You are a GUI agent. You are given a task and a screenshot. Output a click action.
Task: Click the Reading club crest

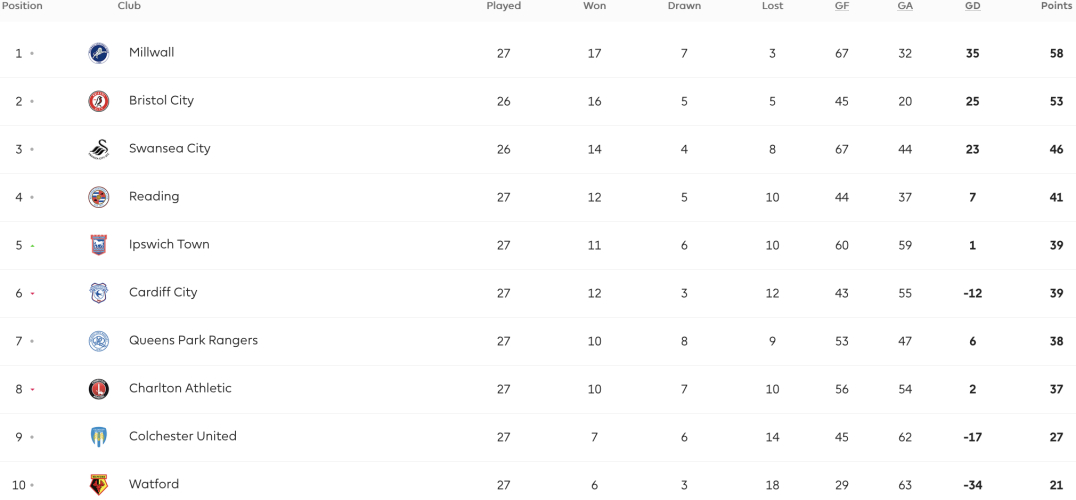[99, 197]
